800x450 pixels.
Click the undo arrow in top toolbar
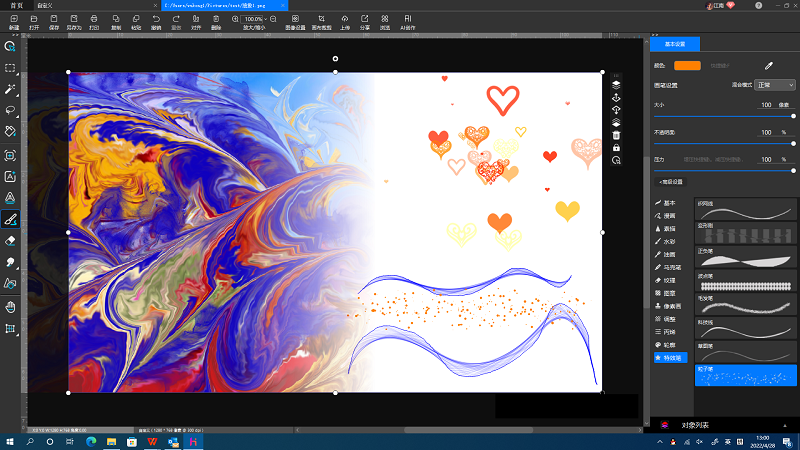(156, 18)
